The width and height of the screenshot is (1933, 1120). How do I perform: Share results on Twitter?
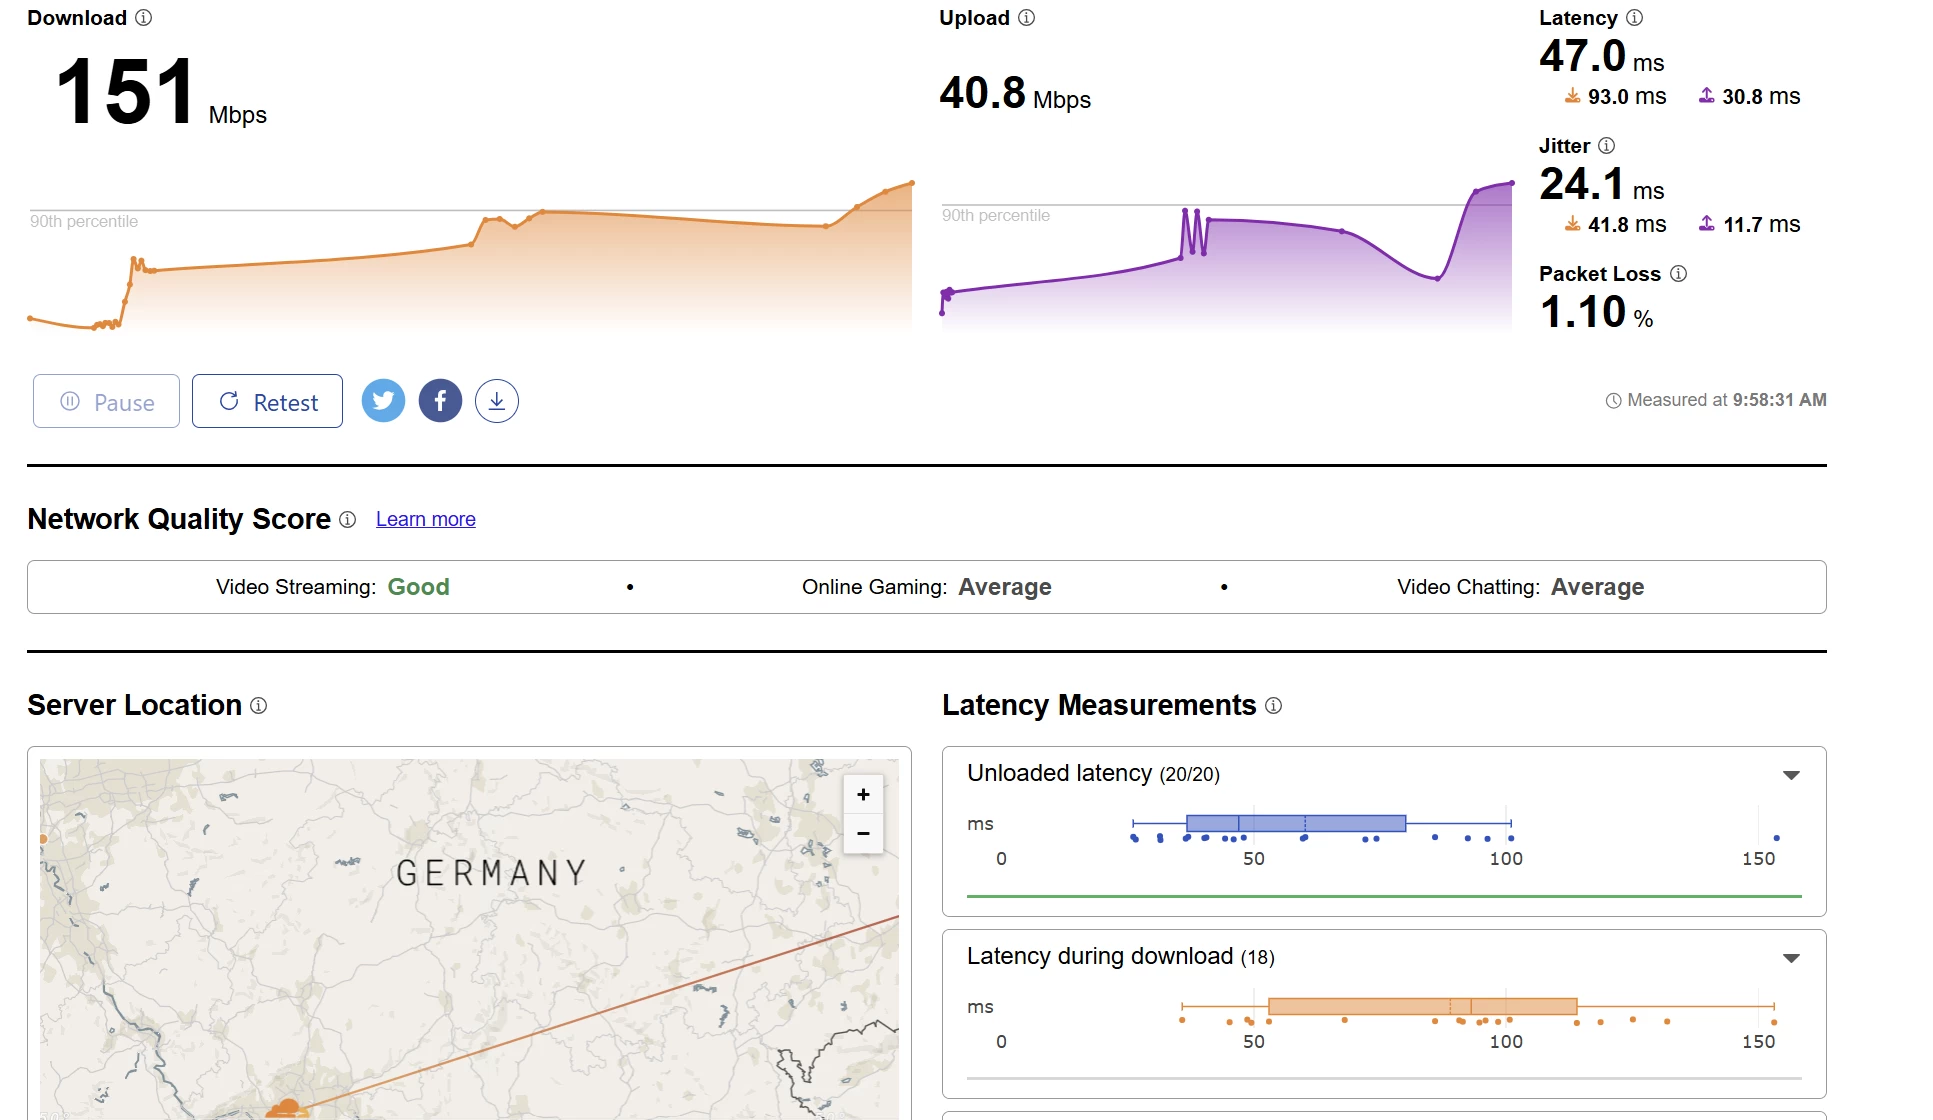383,401
